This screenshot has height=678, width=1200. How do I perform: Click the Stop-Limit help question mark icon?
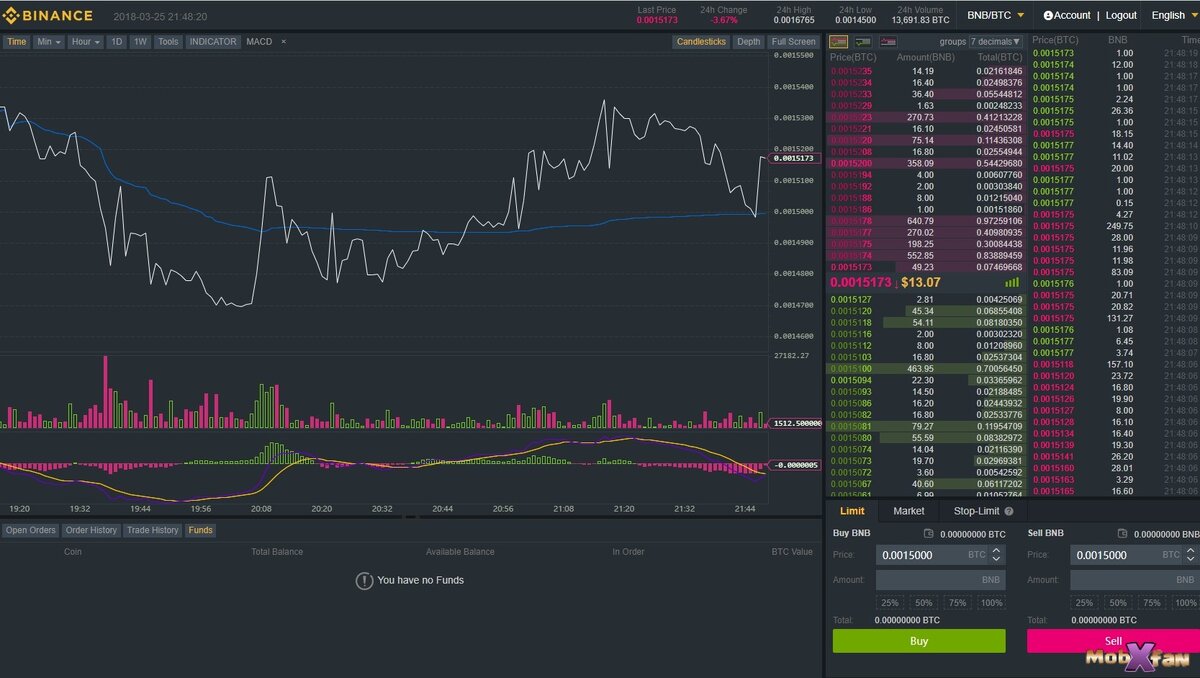tap(1009, 511)
